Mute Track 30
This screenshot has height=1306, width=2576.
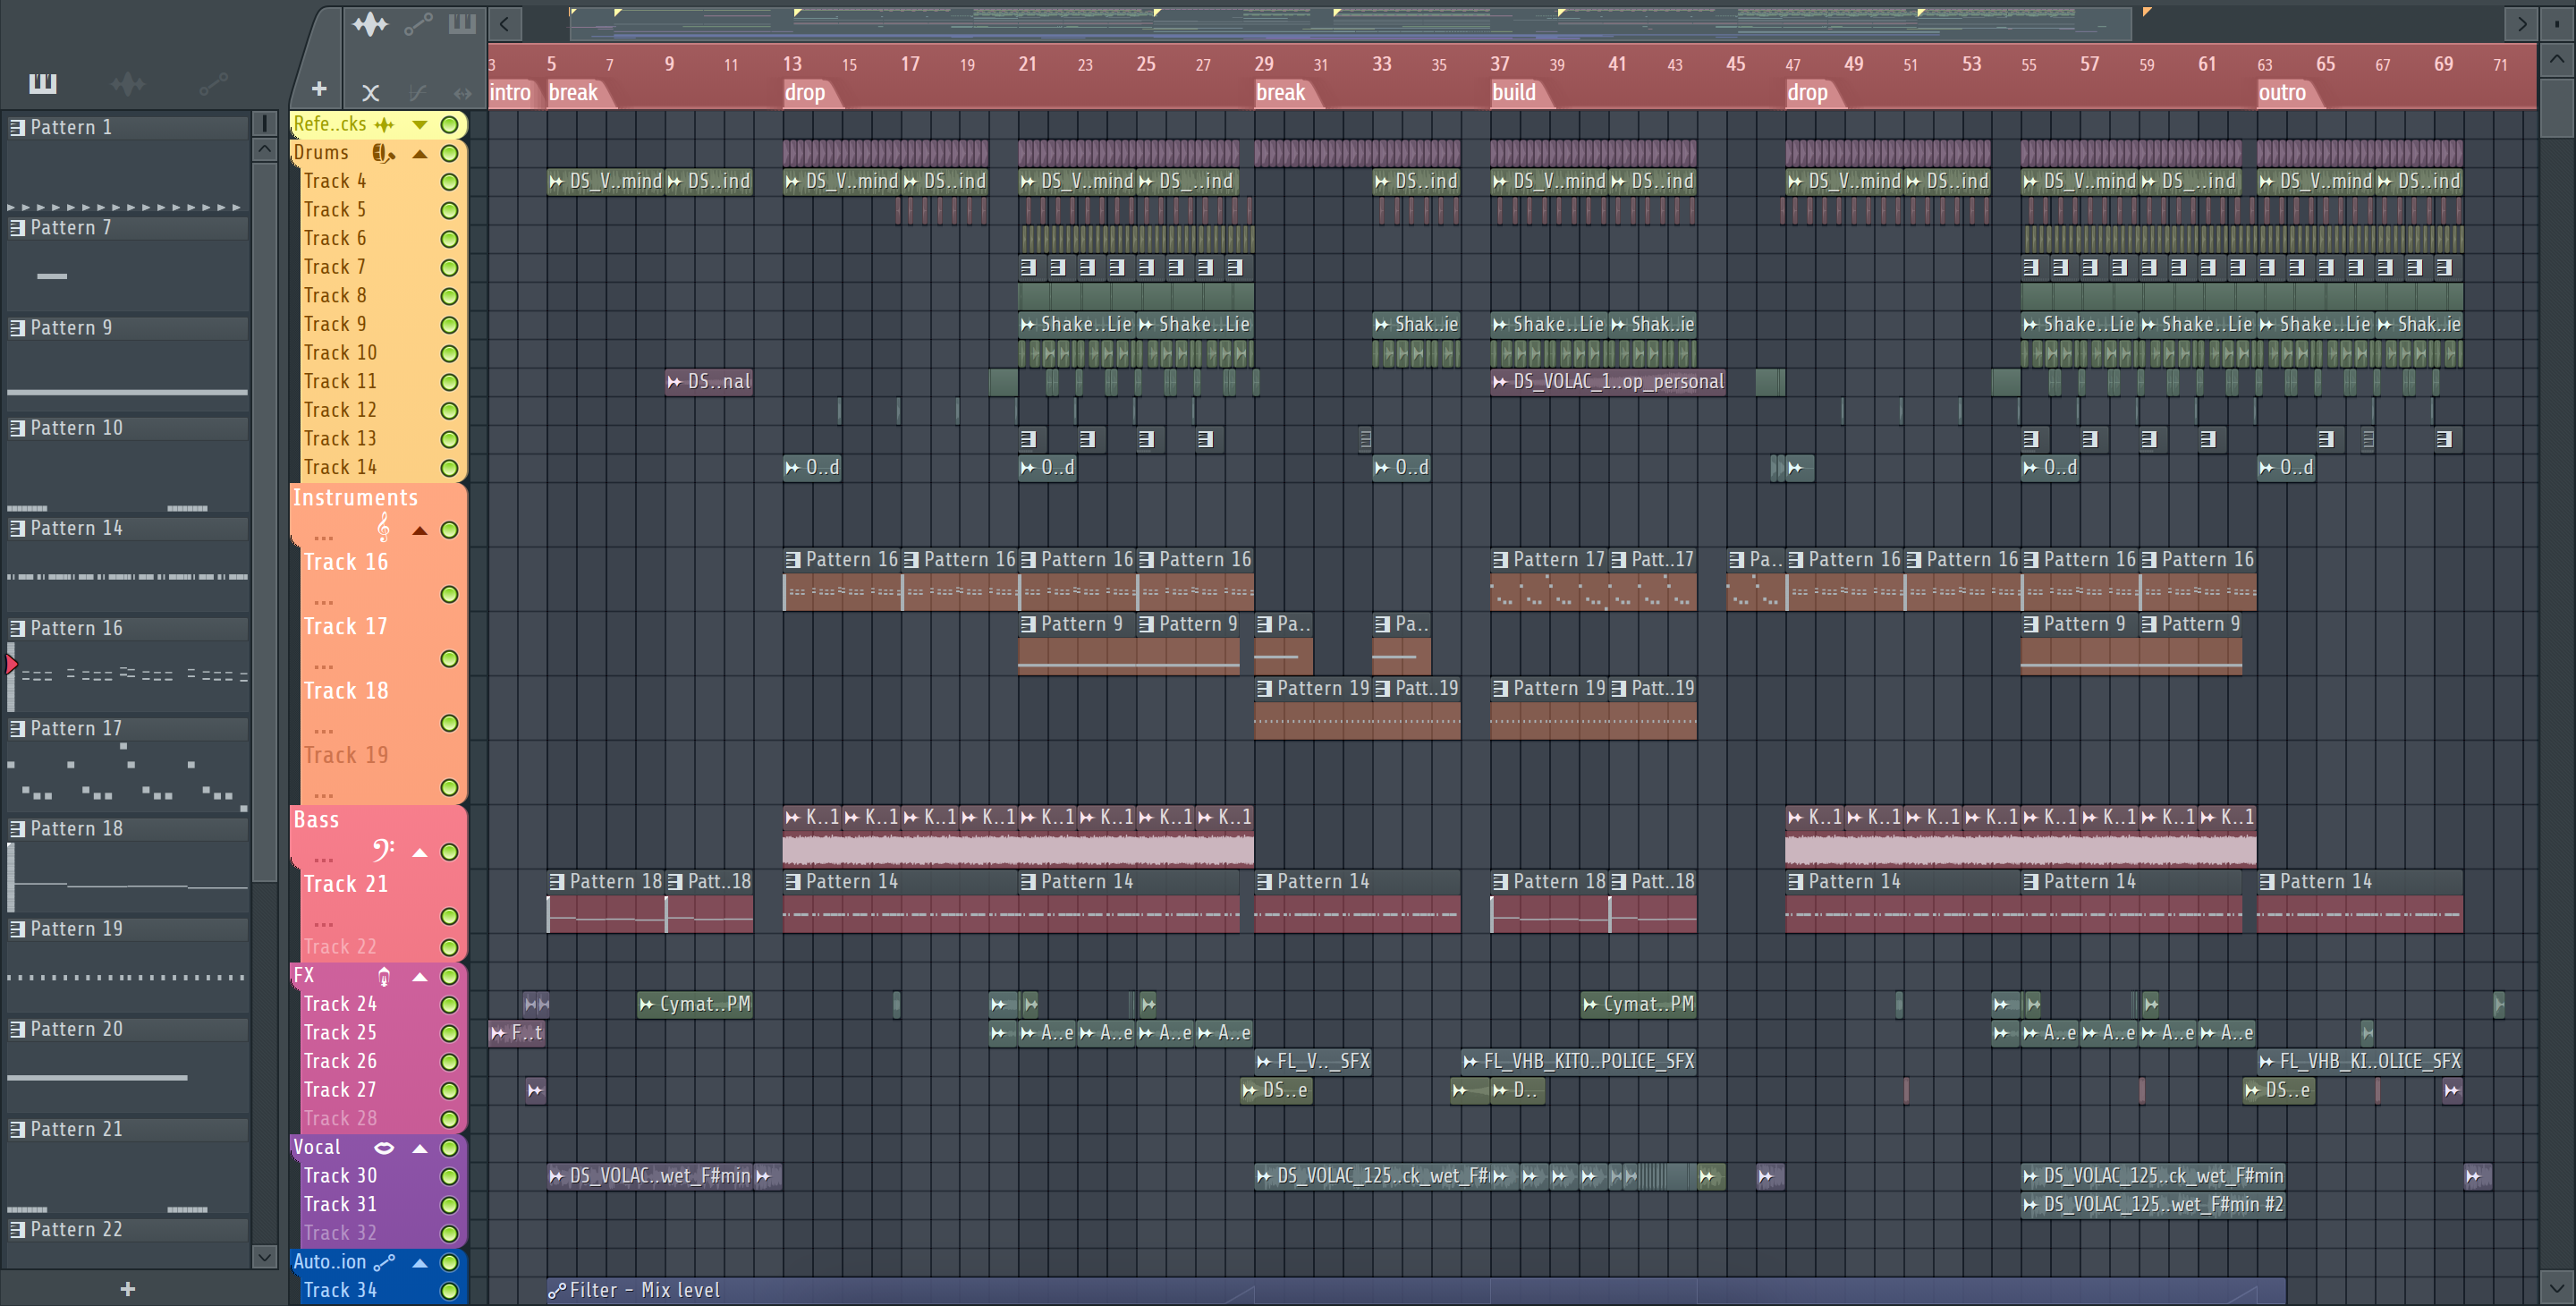[450, 1177]
